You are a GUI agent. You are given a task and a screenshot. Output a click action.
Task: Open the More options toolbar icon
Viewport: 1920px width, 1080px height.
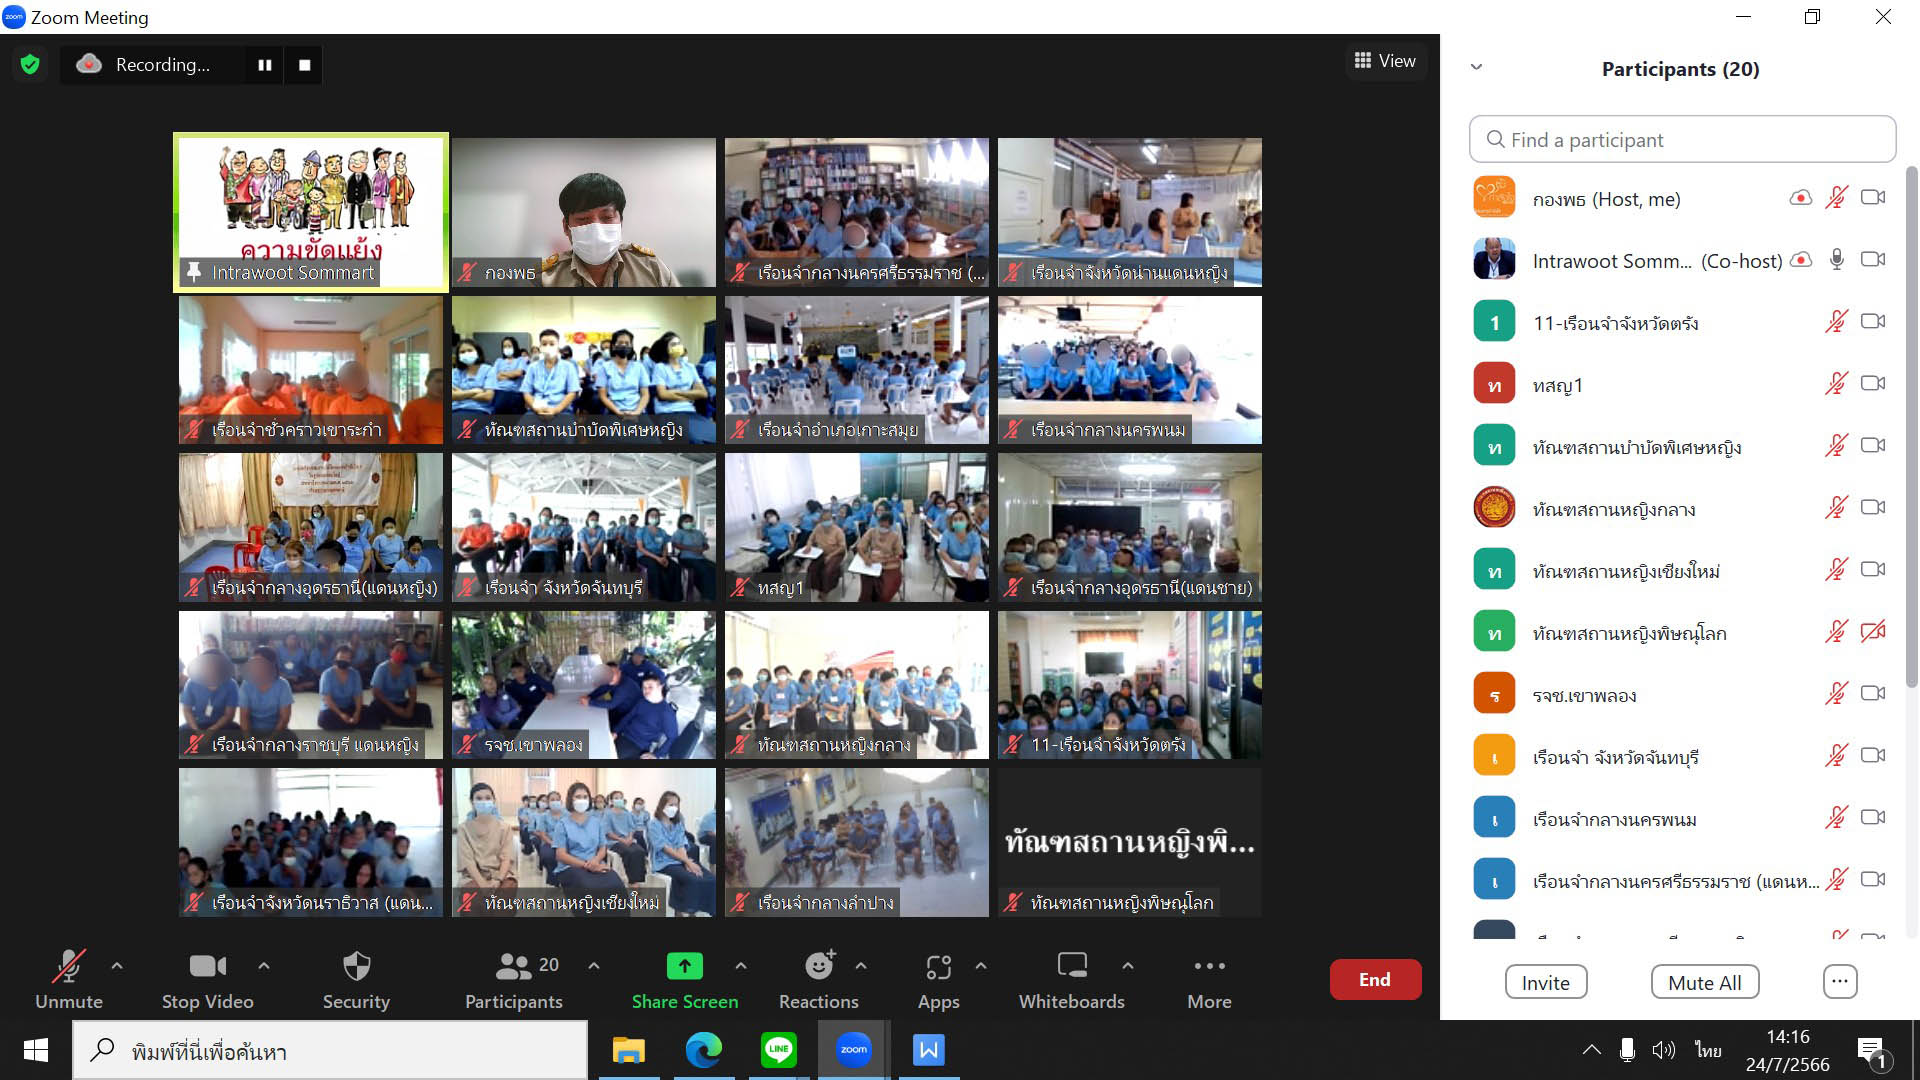tap(1209, 978)
